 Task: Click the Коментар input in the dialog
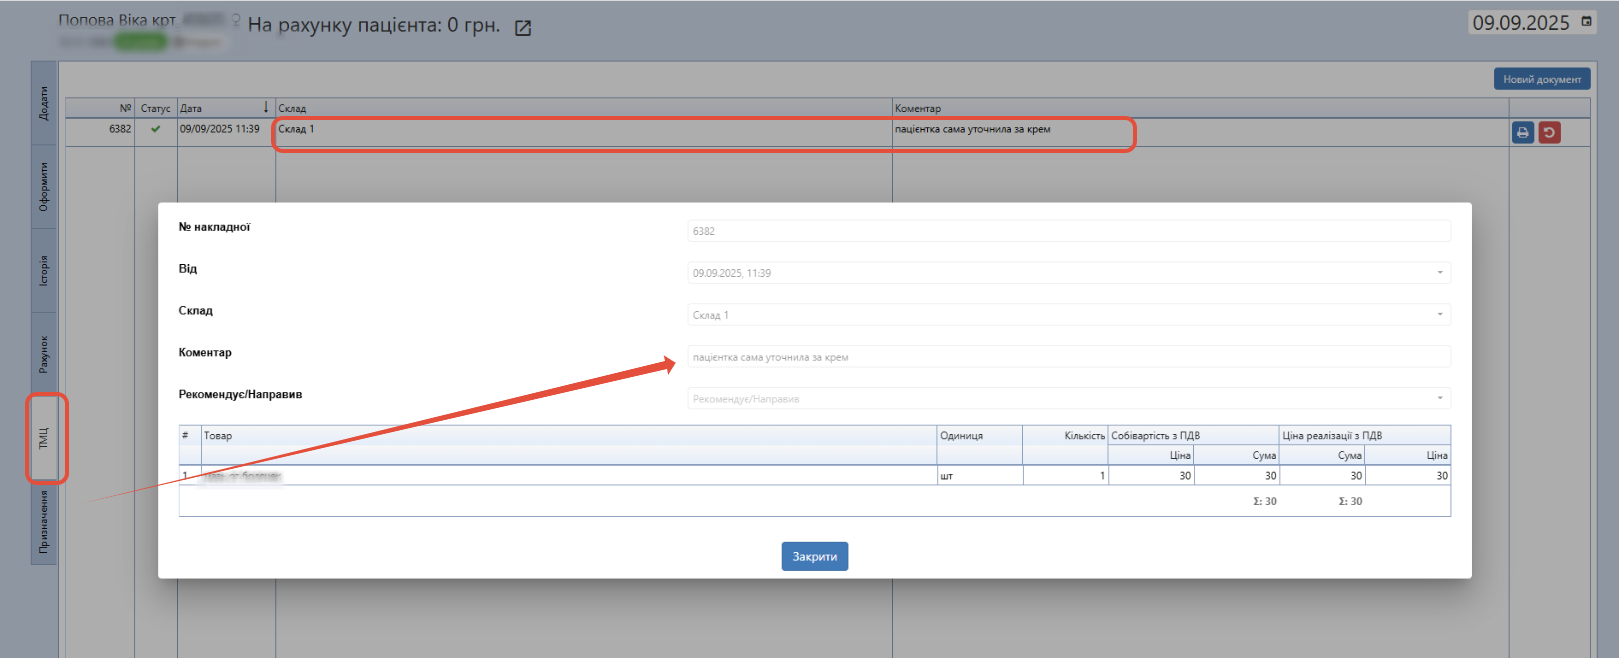[1069, 357]
